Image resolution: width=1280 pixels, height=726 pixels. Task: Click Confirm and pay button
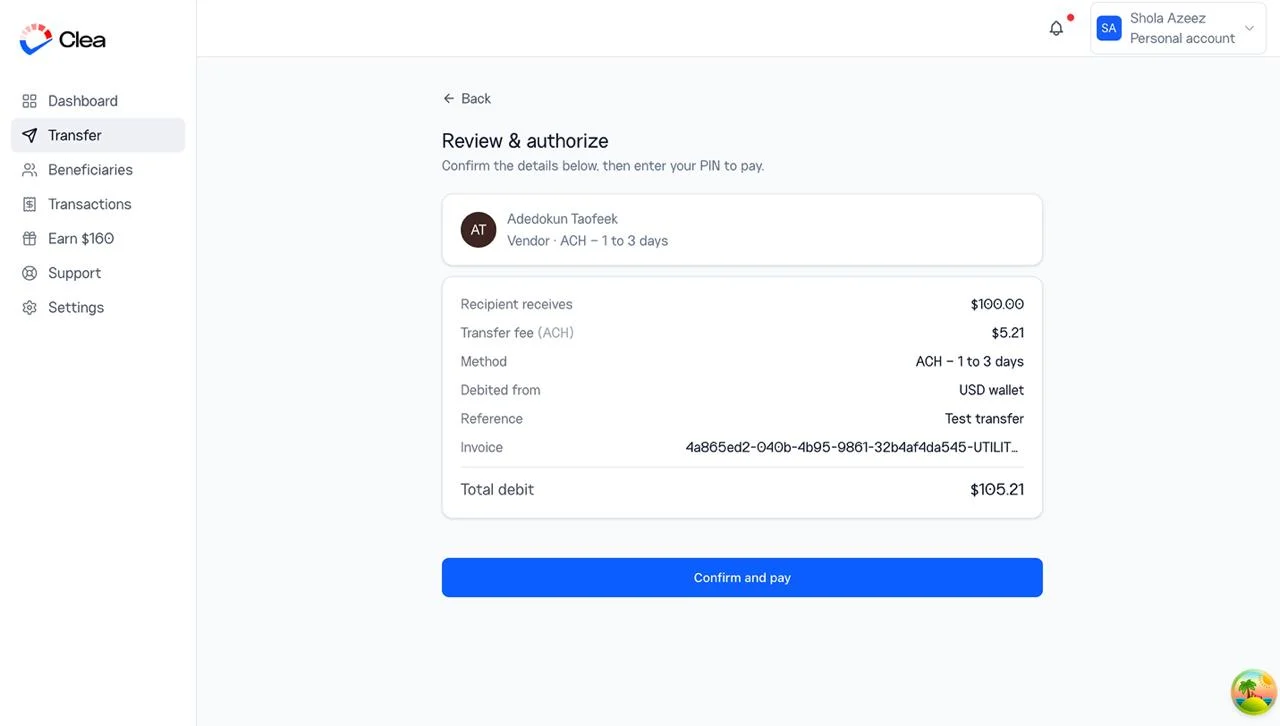tap(742, 578)
